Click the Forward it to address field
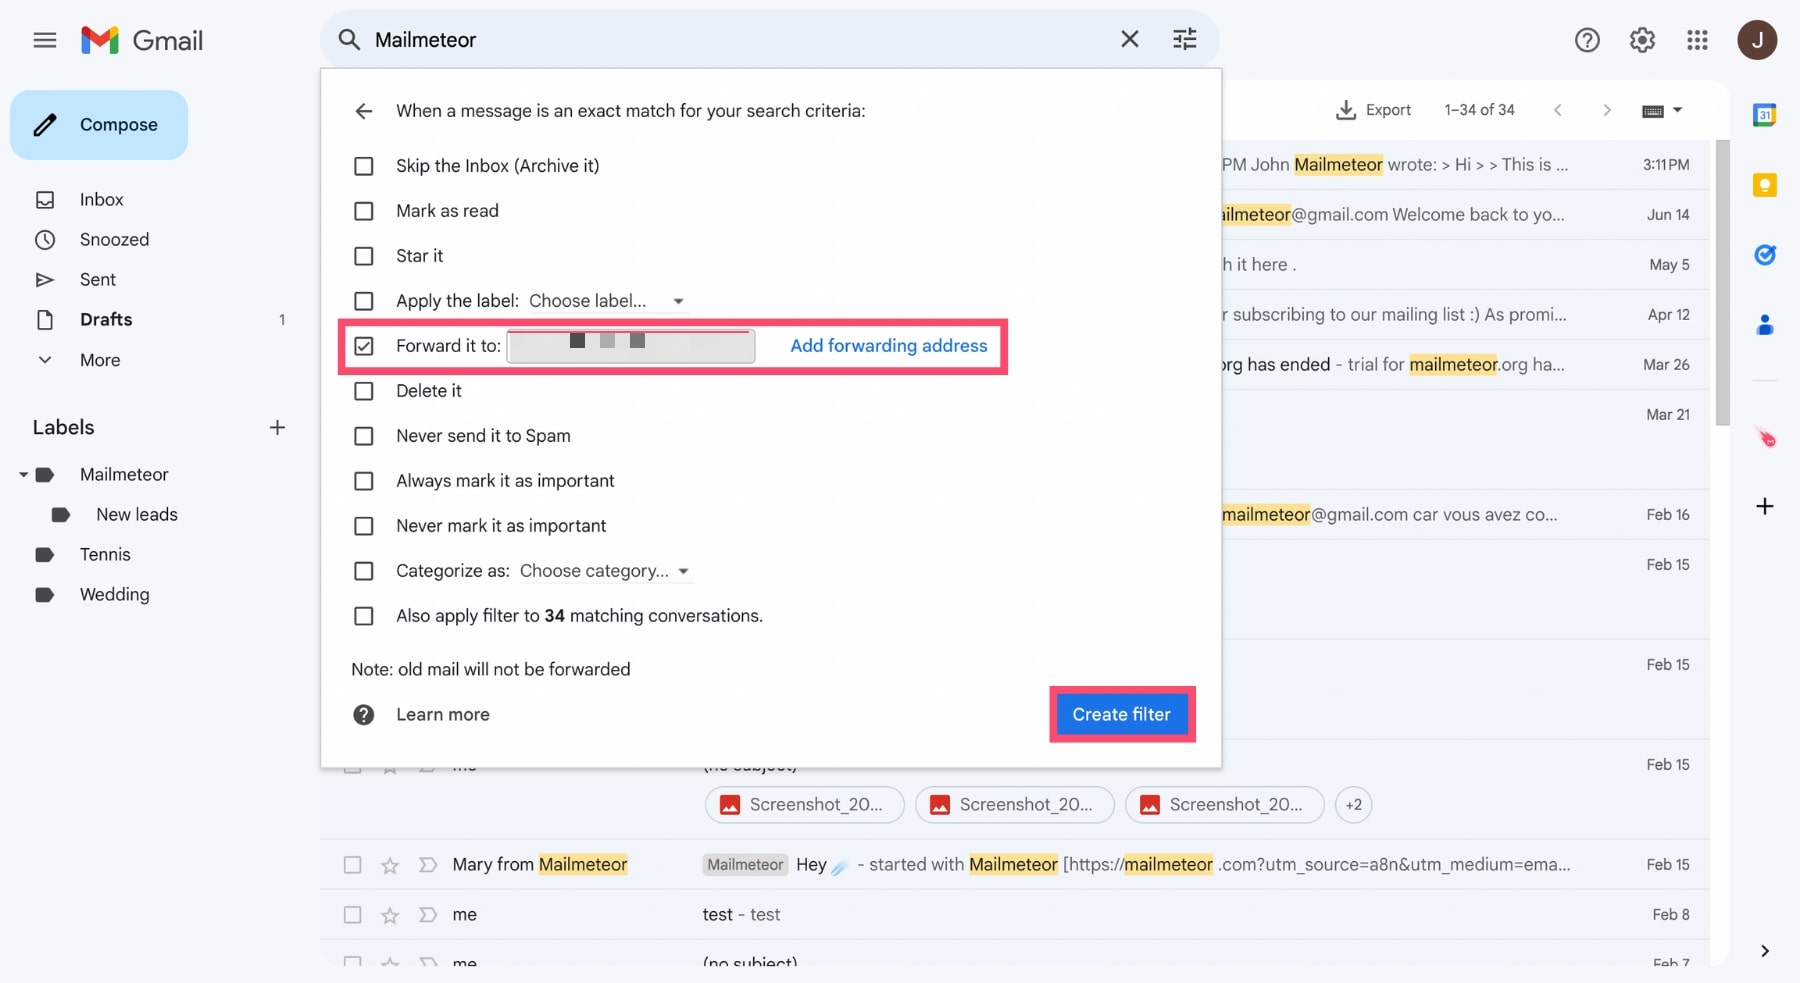This screenshot has width=1800, height=983. pyautogui.click(x=630, y=345)
